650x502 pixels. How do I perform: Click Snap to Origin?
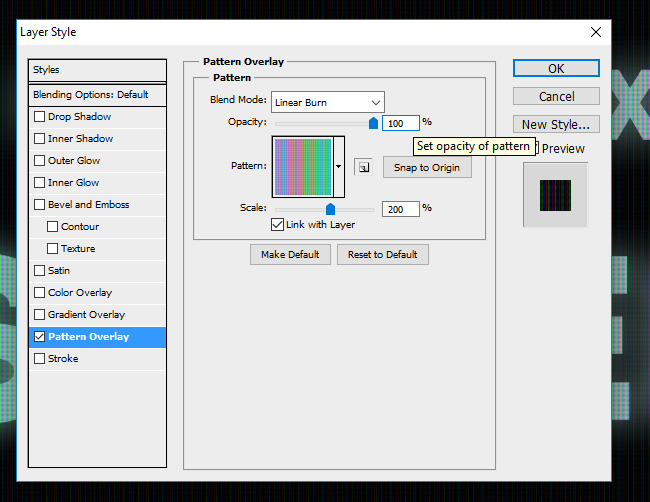click(x=427, y=167)
